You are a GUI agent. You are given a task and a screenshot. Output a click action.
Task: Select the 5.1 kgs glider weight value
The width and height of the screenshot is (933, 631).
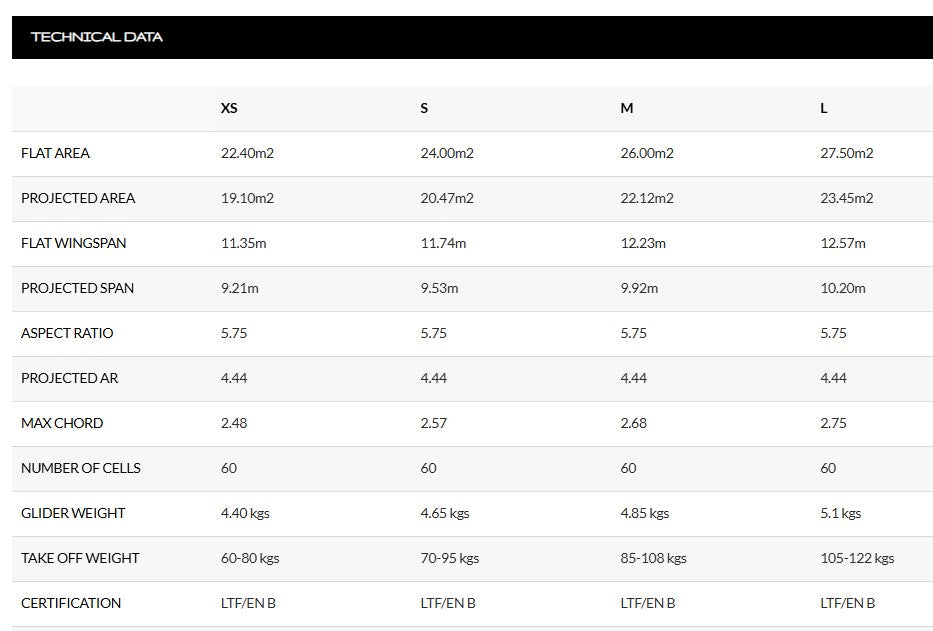pyautogui.click(x=840, y=513)
